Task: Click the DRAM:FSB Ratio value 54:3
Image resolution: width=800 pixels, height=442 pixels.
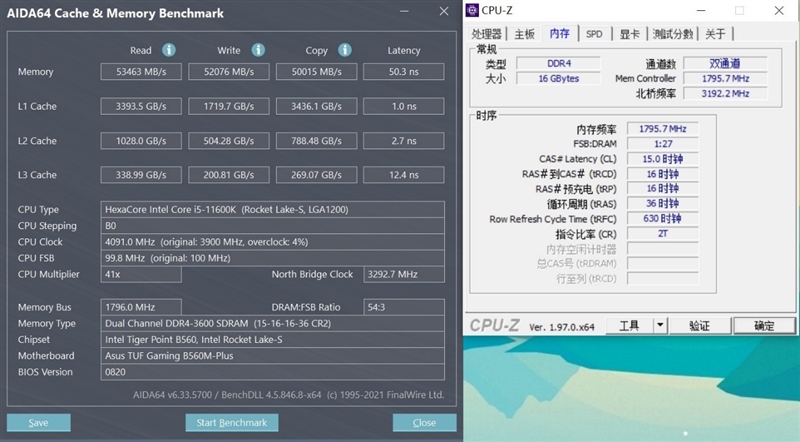Action: tap(404, 307)
